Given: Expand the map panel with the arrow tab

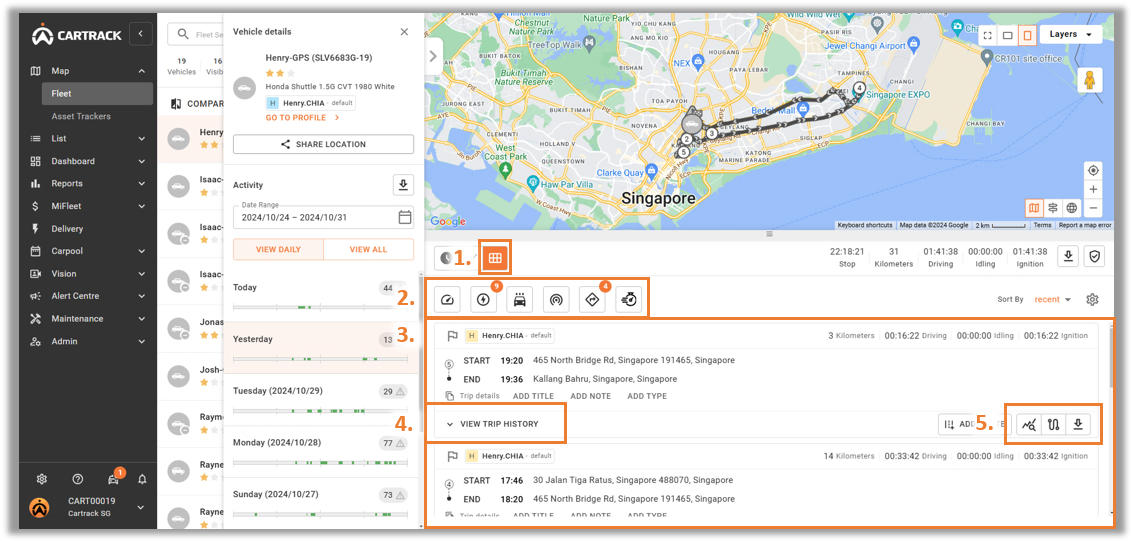Looking at the screenshot, I should click(x=433, y=56).
